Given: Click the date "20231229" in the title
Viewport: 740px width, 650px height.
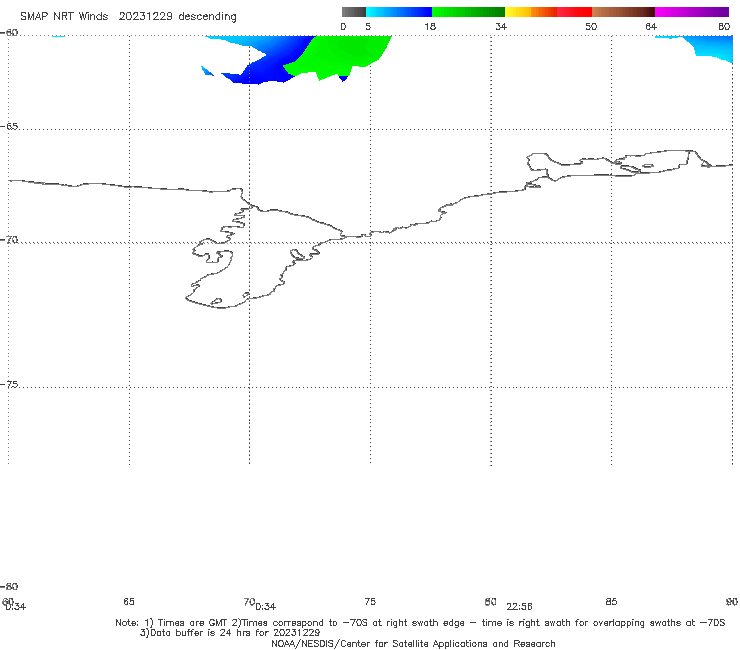Looking at the screenshot, I should tap(145, 17).
